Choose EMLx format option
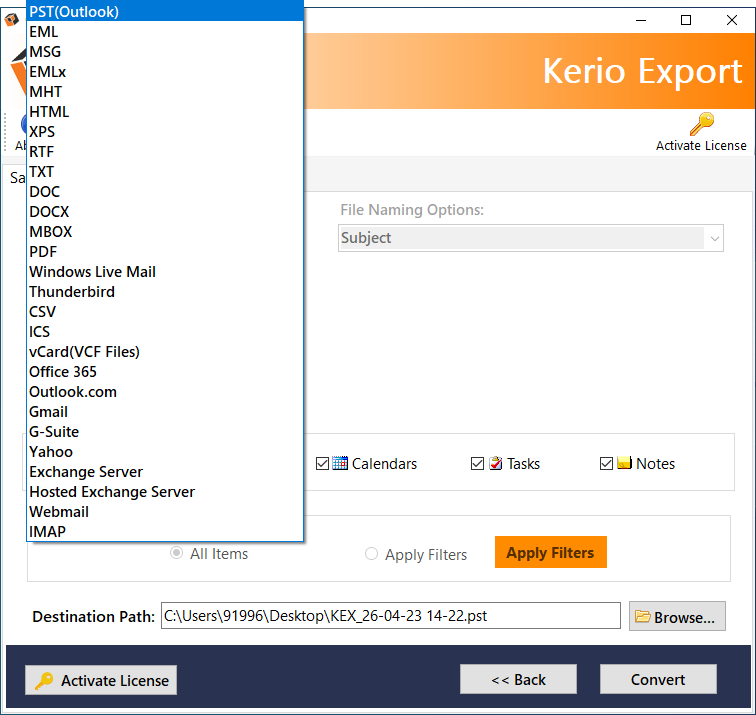The image size is (756, 715). [165, 72]
